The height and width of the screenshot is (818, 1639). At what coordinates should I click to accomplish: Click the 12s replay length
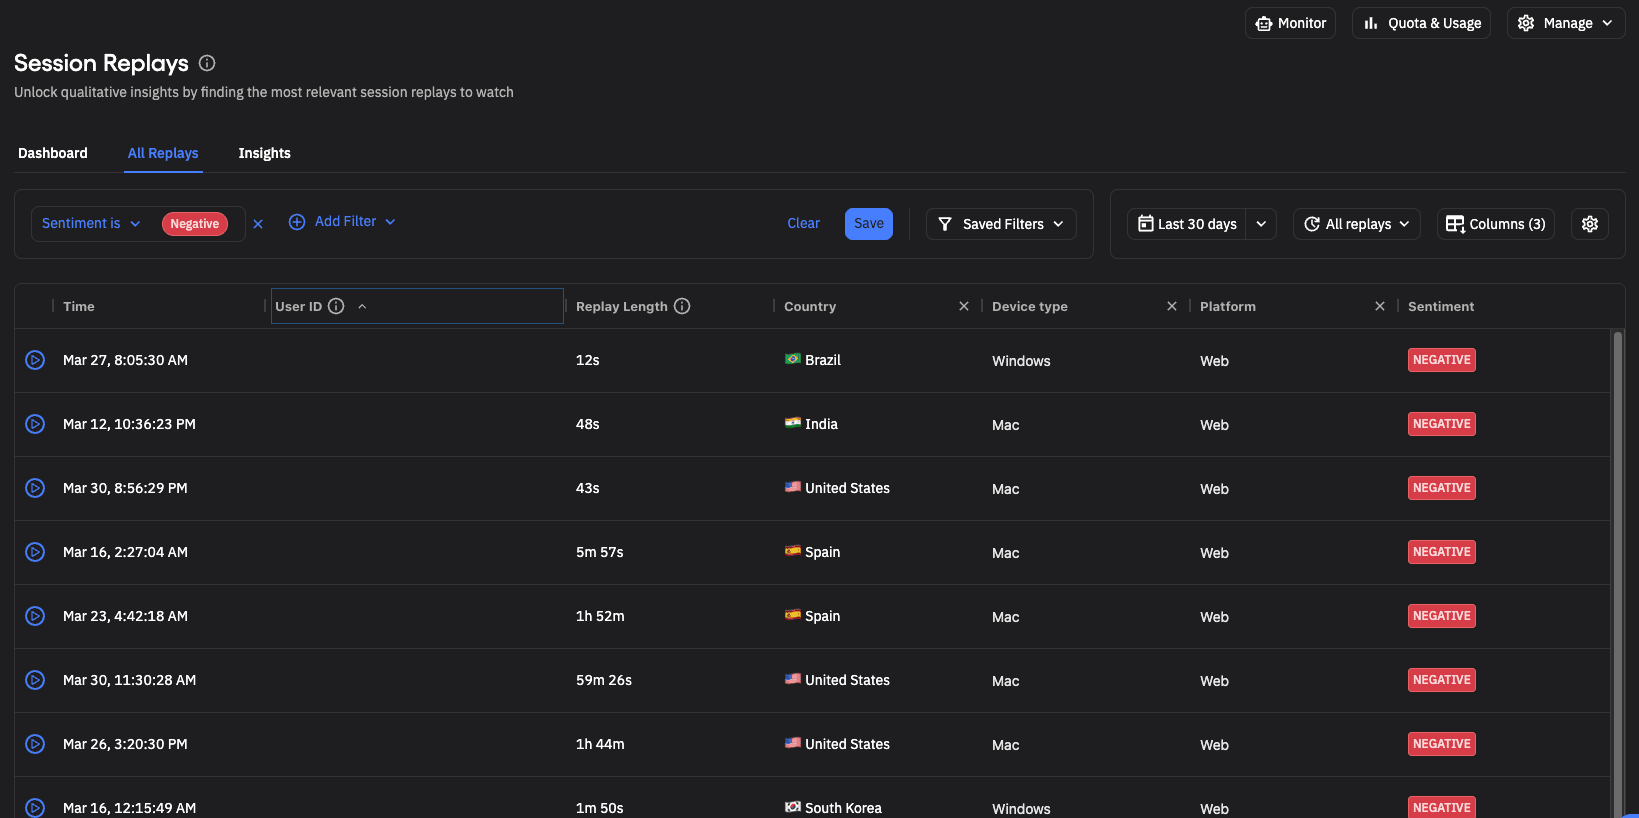pyautogui.click(x=588, y=360)
